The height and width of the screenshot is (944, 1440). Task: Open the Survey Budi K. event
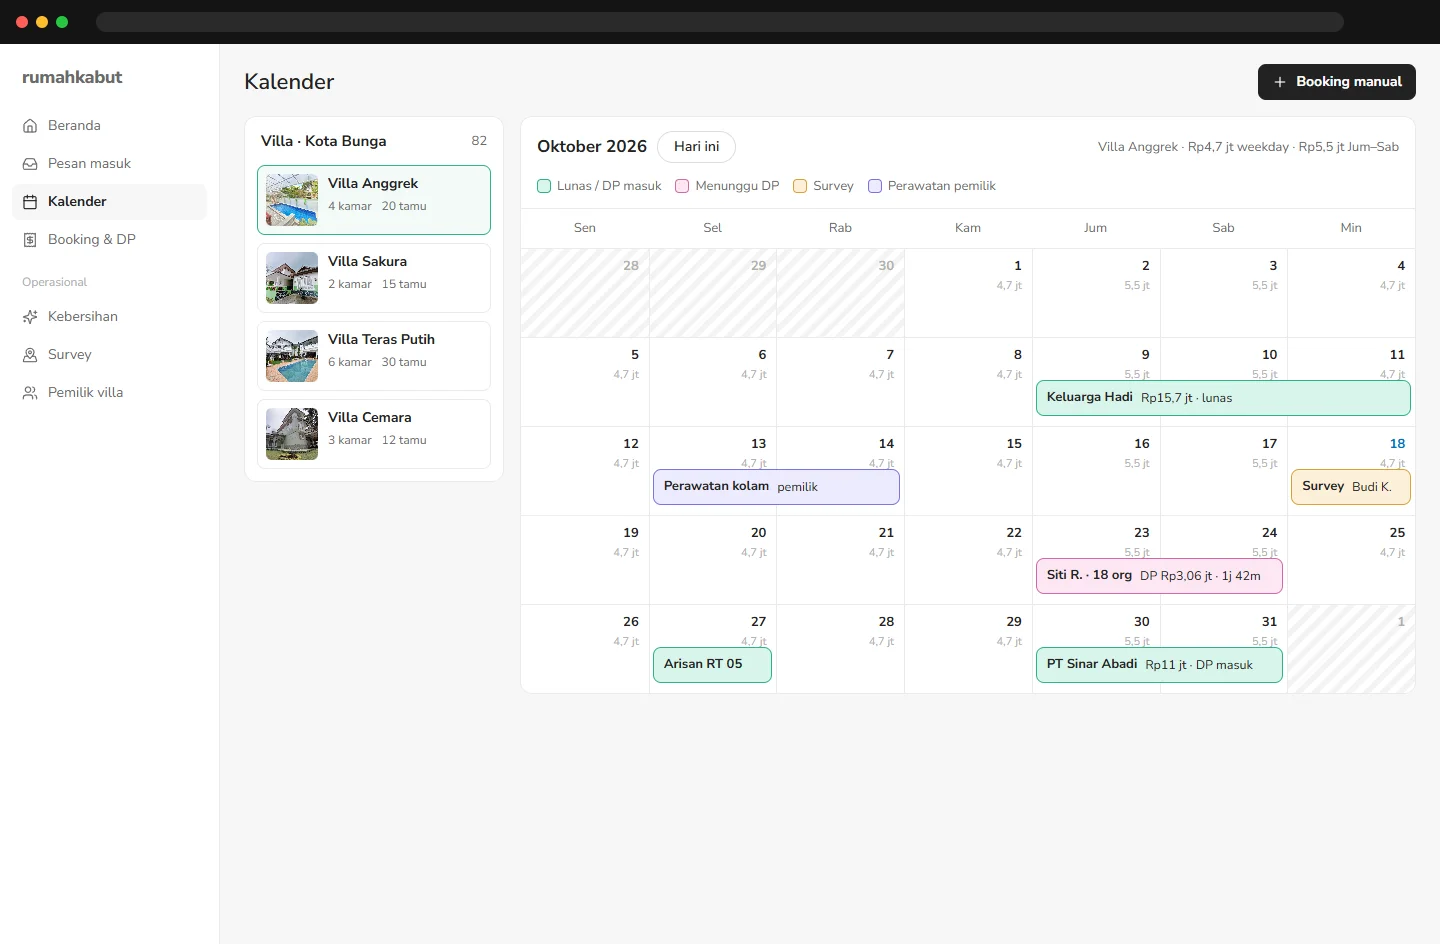(x=1351, y=487)
